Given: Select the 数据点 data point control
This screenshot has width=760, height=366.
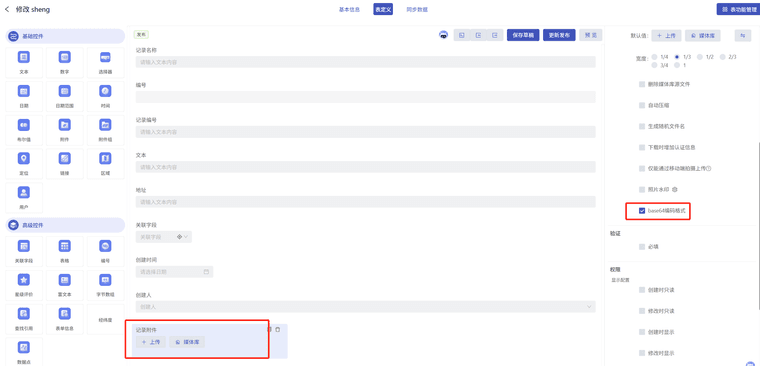Looking at the screenshot, I should tap(24, 352).
